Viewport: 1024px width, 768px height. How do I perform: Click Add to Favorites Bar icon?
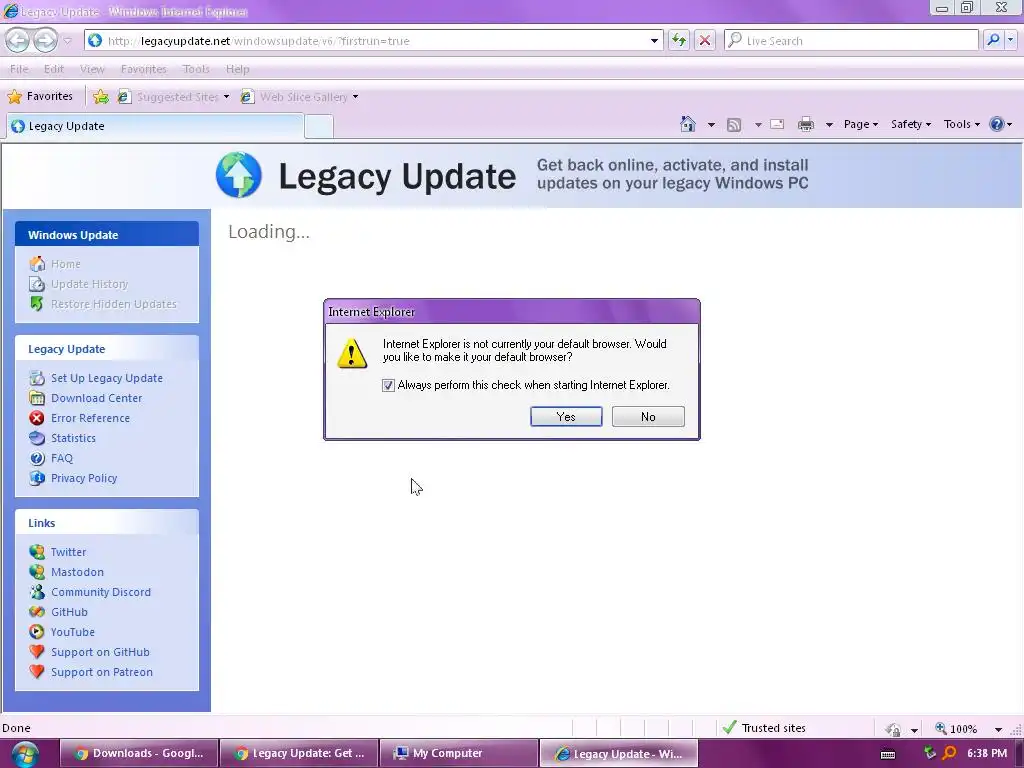click(101, 97)
